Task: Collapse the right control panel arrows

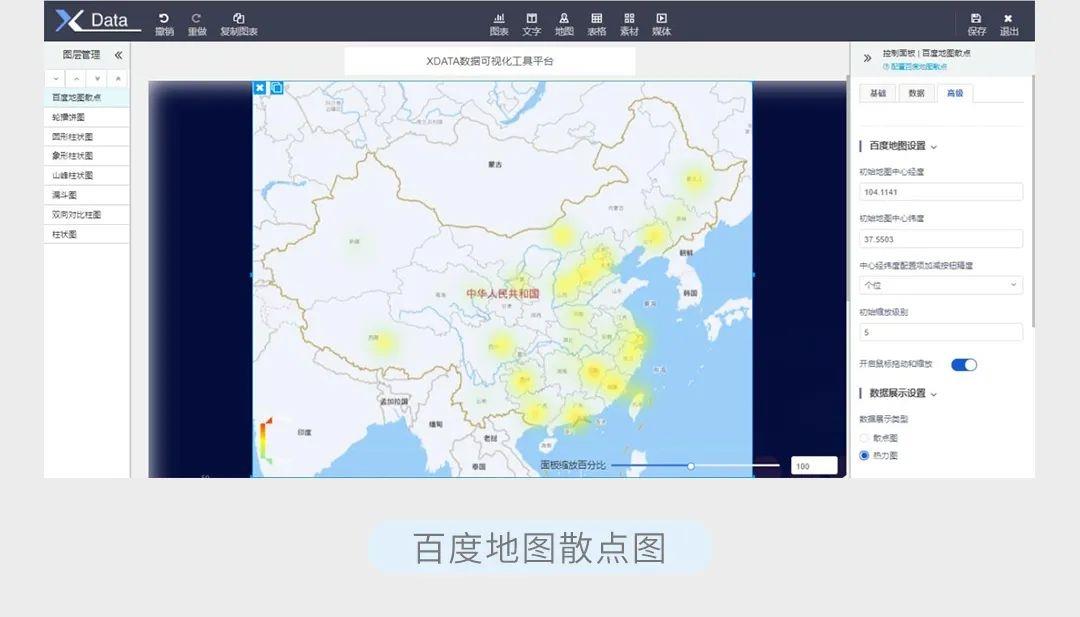Action: click(x=867, y=59)
